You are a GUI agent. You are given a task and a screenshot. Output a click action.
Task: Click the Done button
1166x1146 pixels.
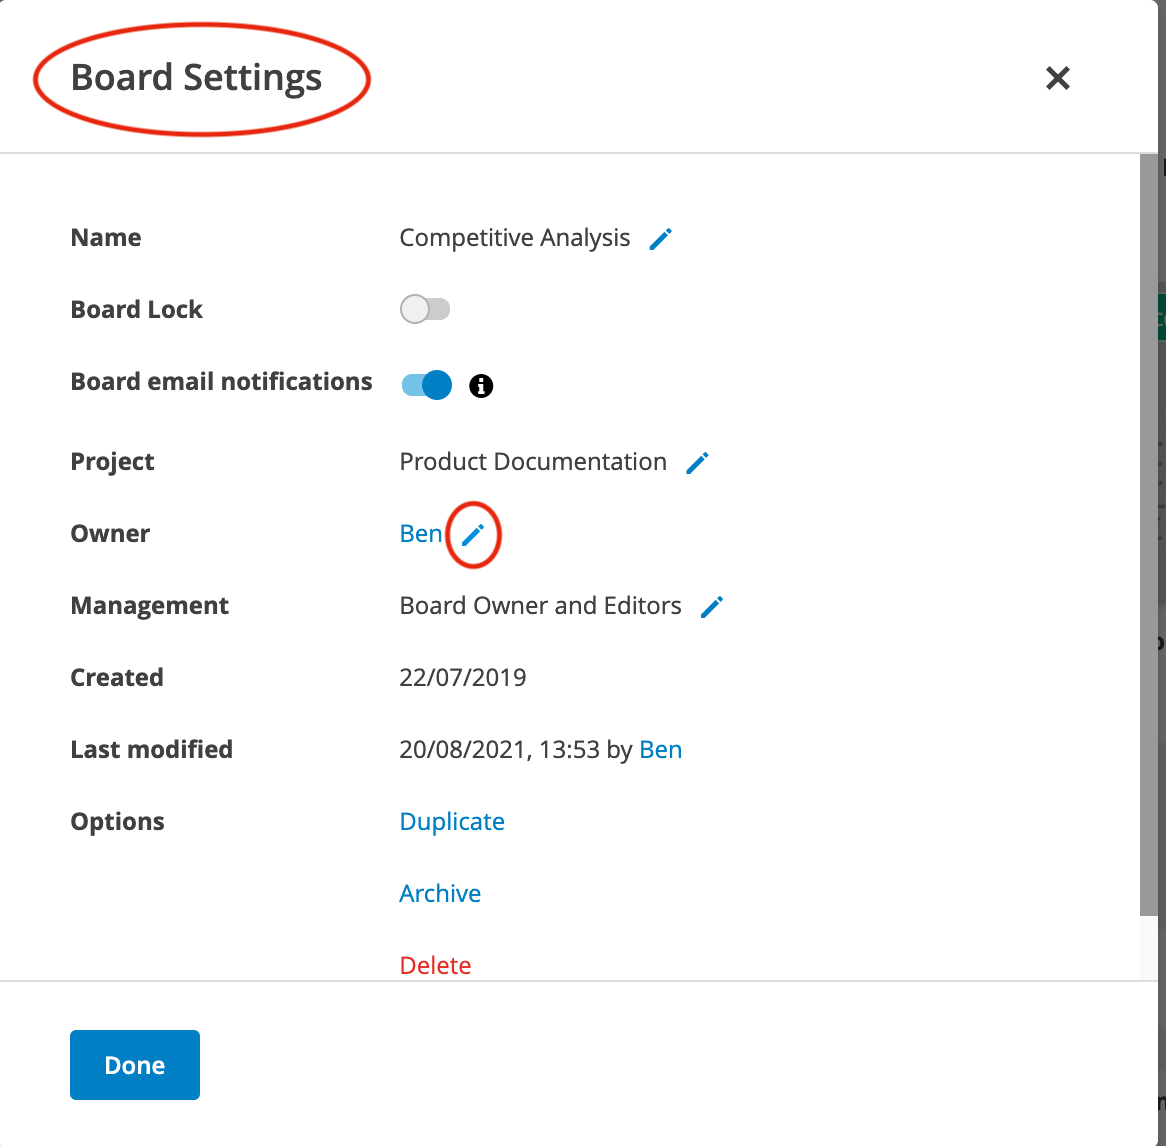[135, 1065]
